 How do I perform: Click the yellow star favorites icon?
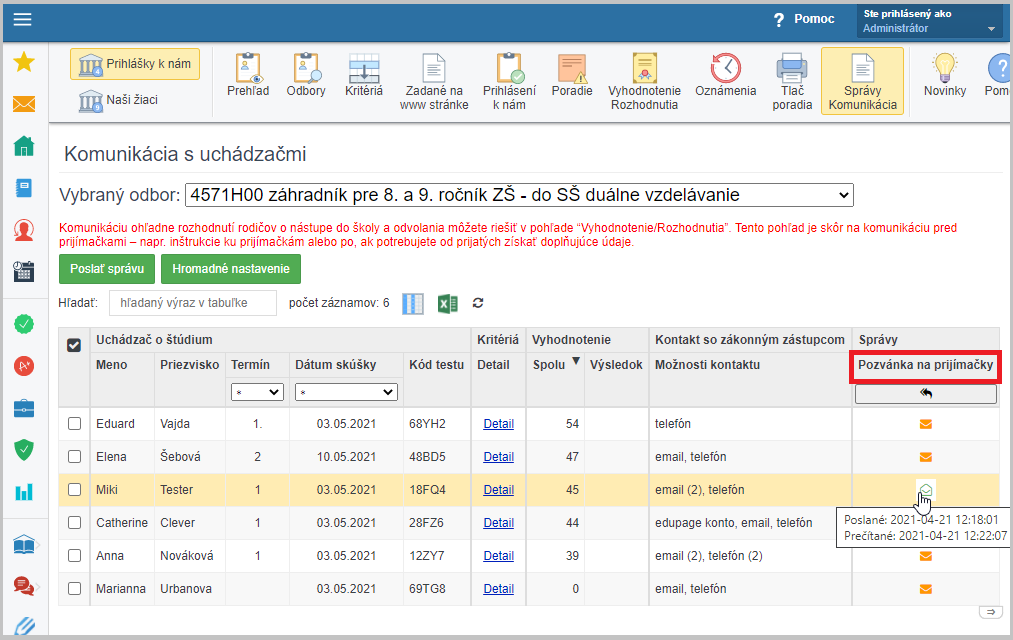(x=24, y=62)
